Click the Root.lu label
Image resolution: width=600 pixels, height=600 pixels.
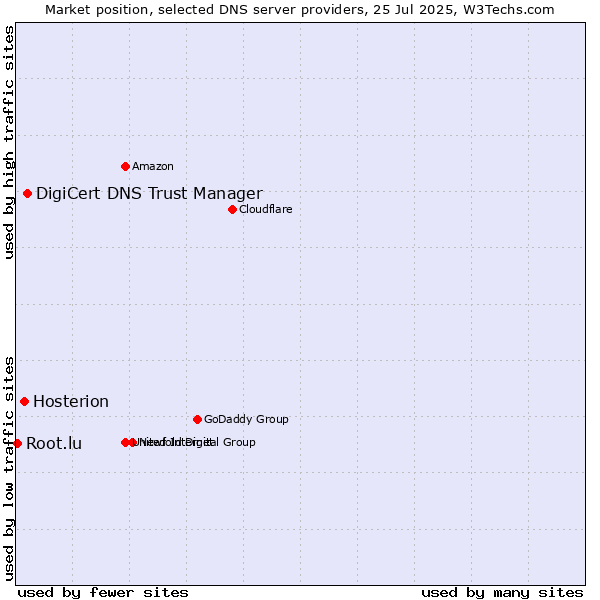pyautogui.click(x=54, y=443)
